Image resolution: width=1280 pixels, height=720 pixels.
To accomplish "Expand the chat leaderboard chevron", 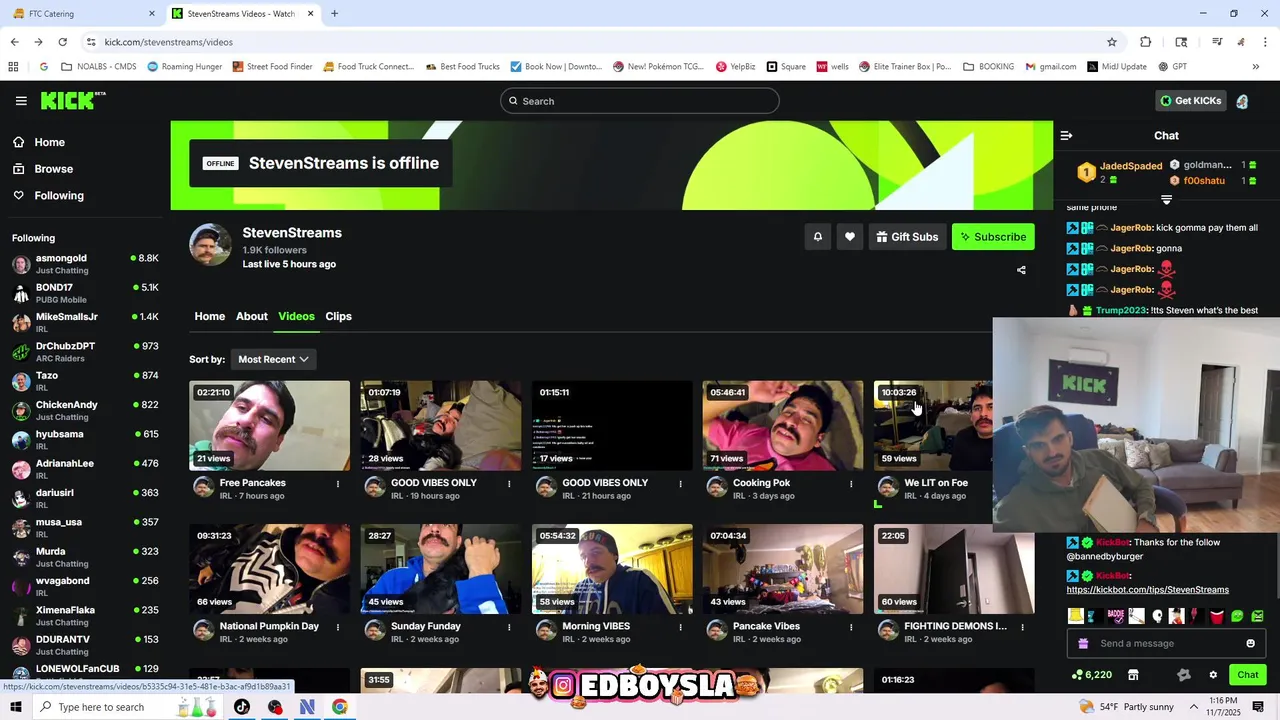I will (x=1166, y=200).
